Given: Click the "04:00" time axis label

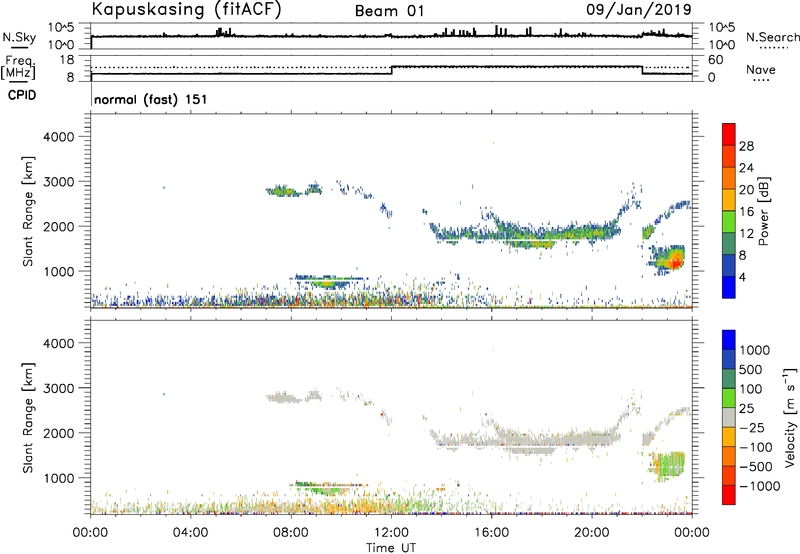Looking at the screenshot, I should pos(191,533).
